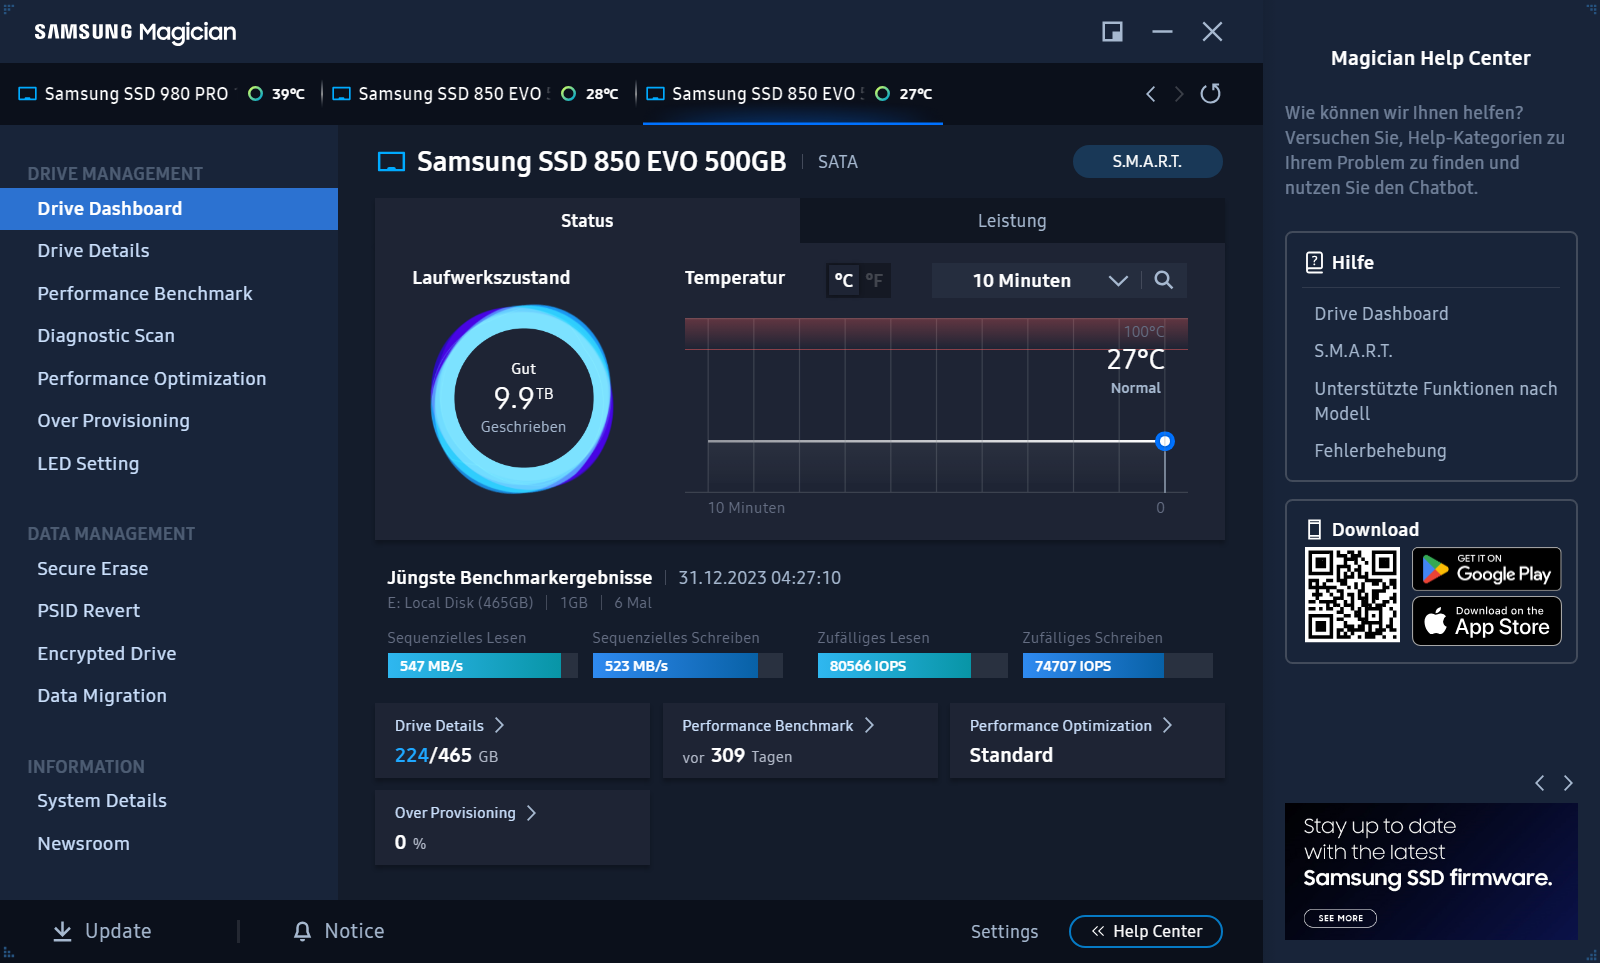1600x963 pixels.
Task: Click the temperature graph magnifier icon
Action: coord(1163,280)
